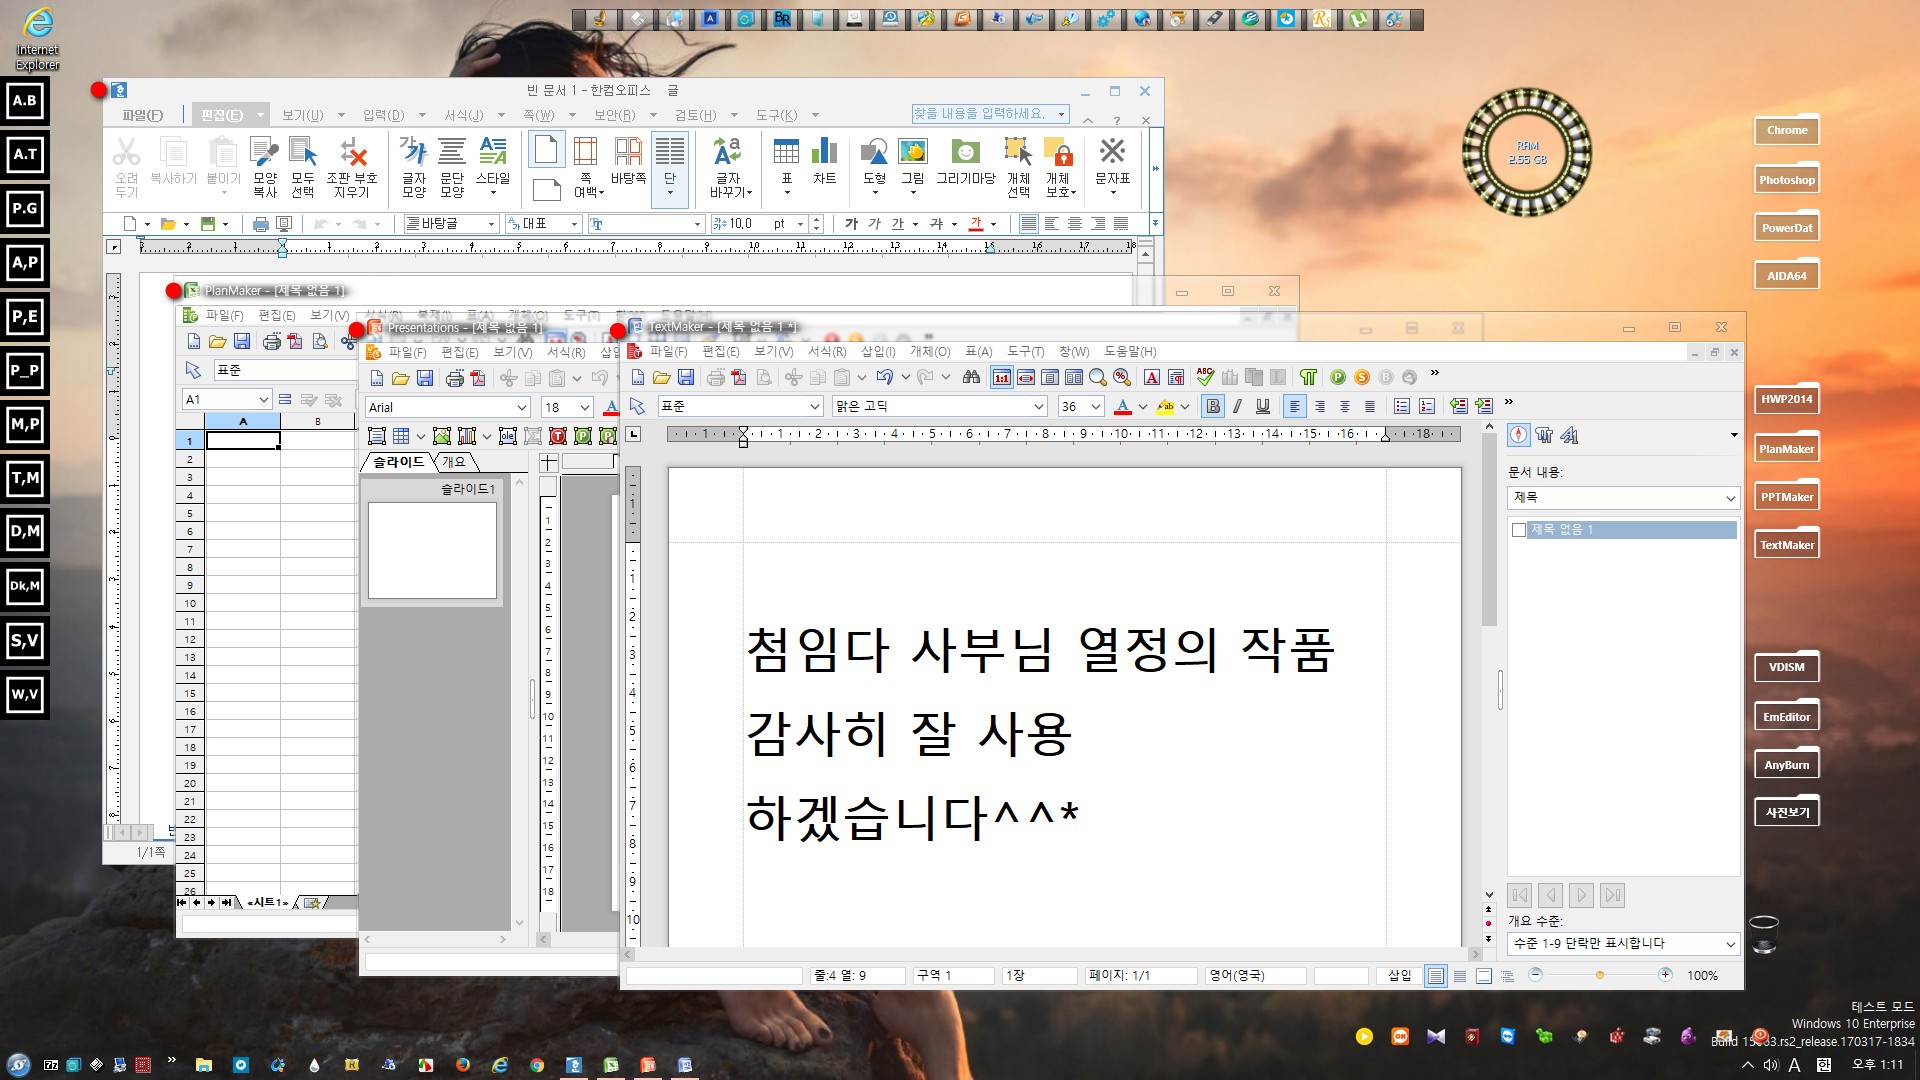
Task: Select 1:1 actual size view in TextMaker
Action: point(1001,377)
